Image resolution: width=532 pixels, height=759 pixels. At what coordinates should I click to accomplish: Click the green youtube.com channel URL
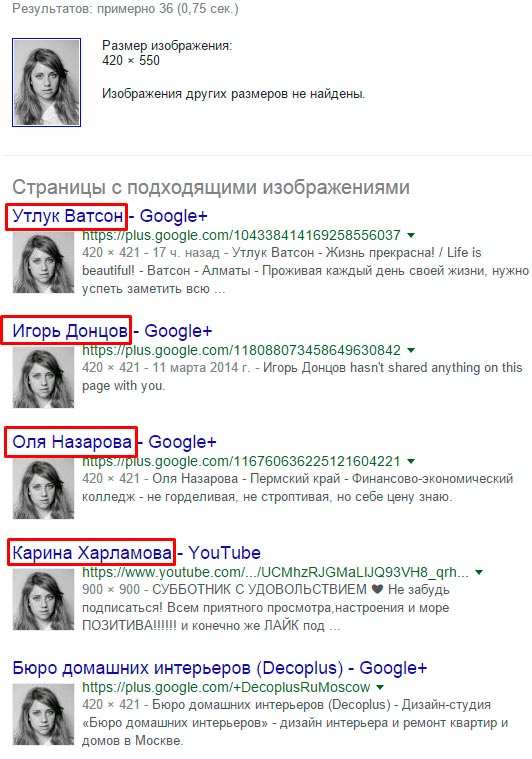[275, 572]
